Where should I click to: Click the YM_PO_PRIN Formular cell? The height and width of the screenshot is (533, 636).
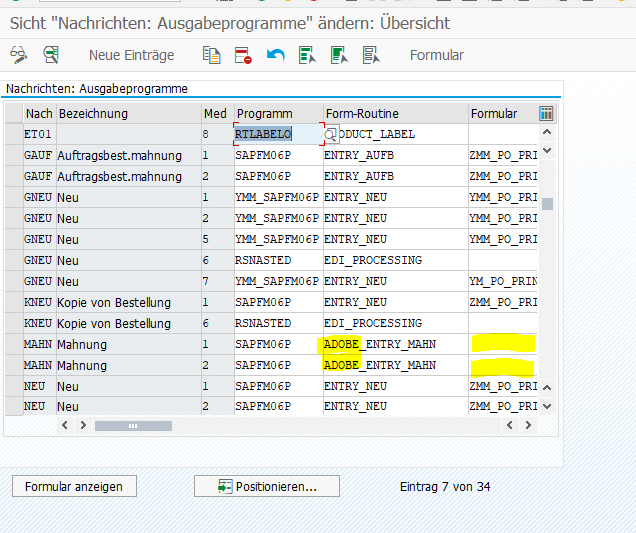coord(503,282)
